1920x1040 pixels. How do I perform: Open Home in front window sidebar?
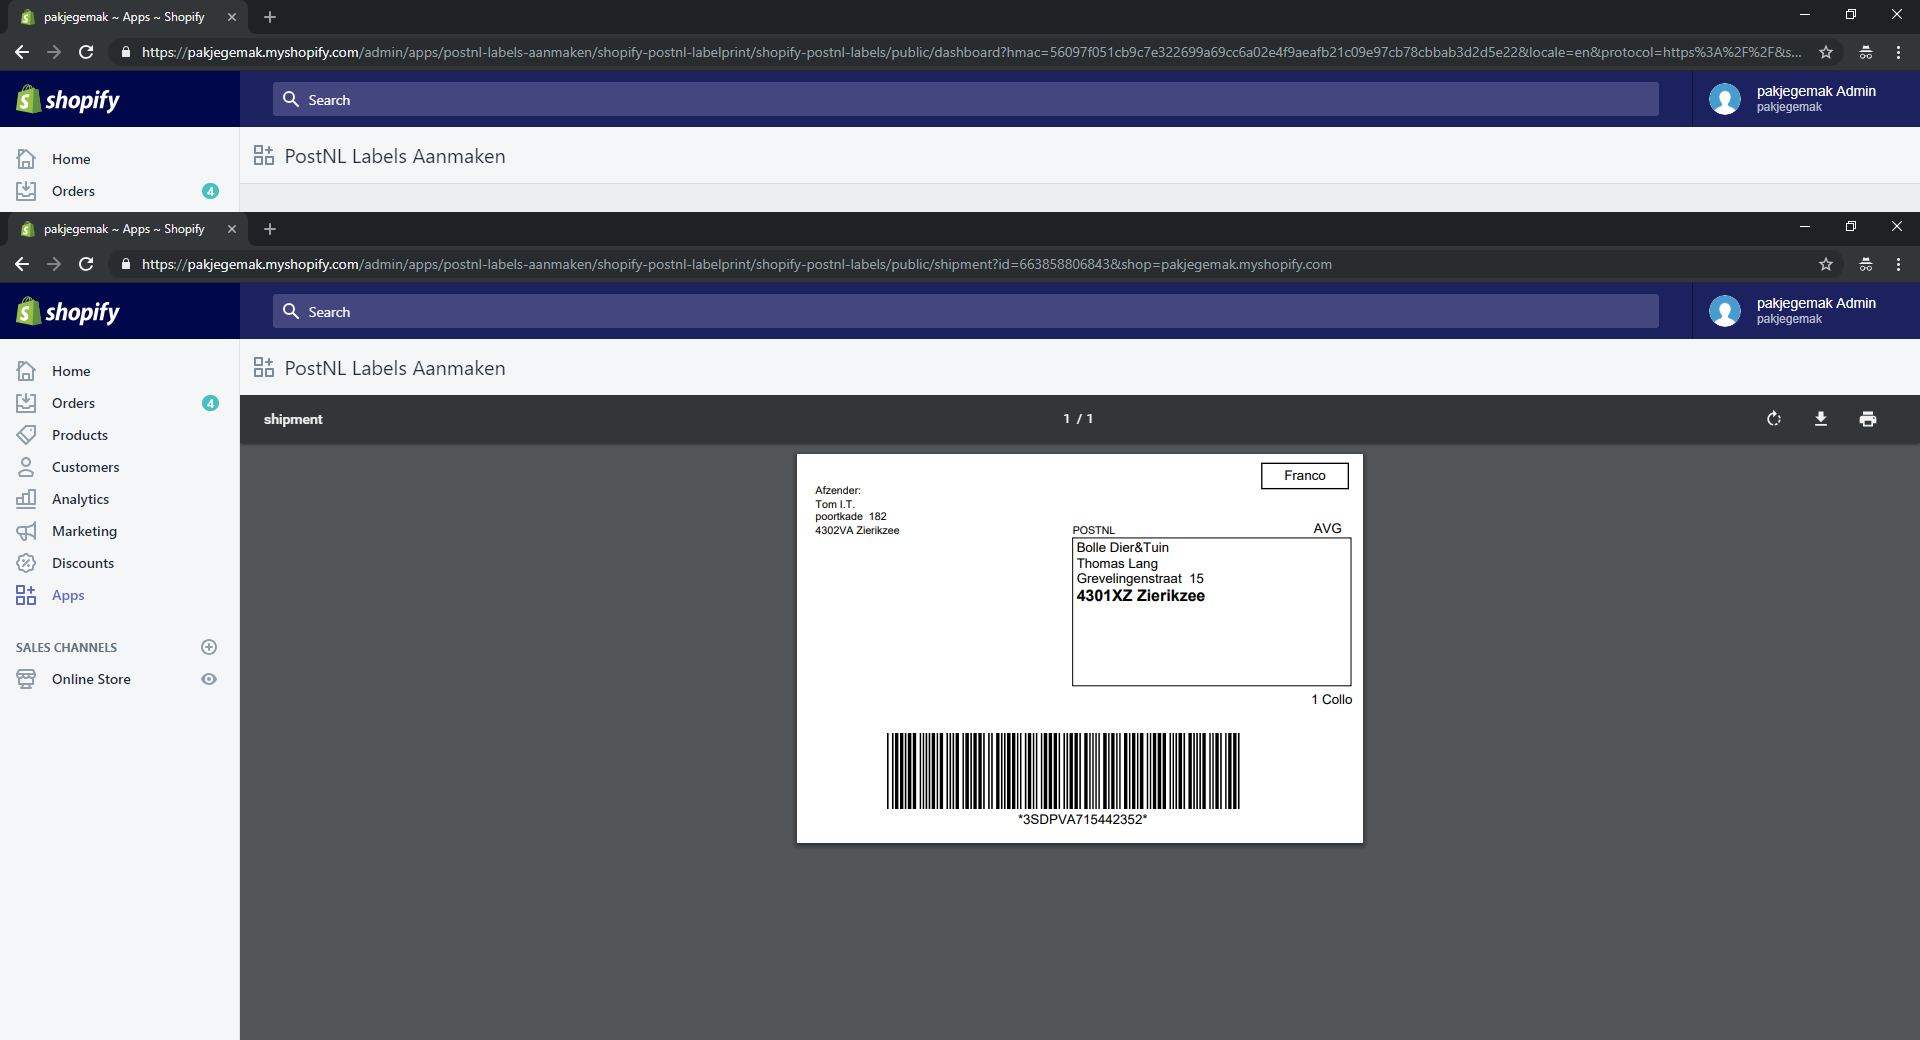(71, 371)
